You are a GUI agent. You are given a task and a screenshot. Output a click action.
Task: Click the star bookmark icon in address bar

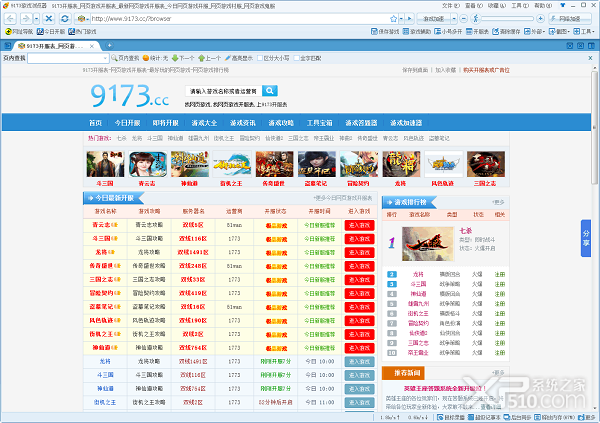coord(393,18)
